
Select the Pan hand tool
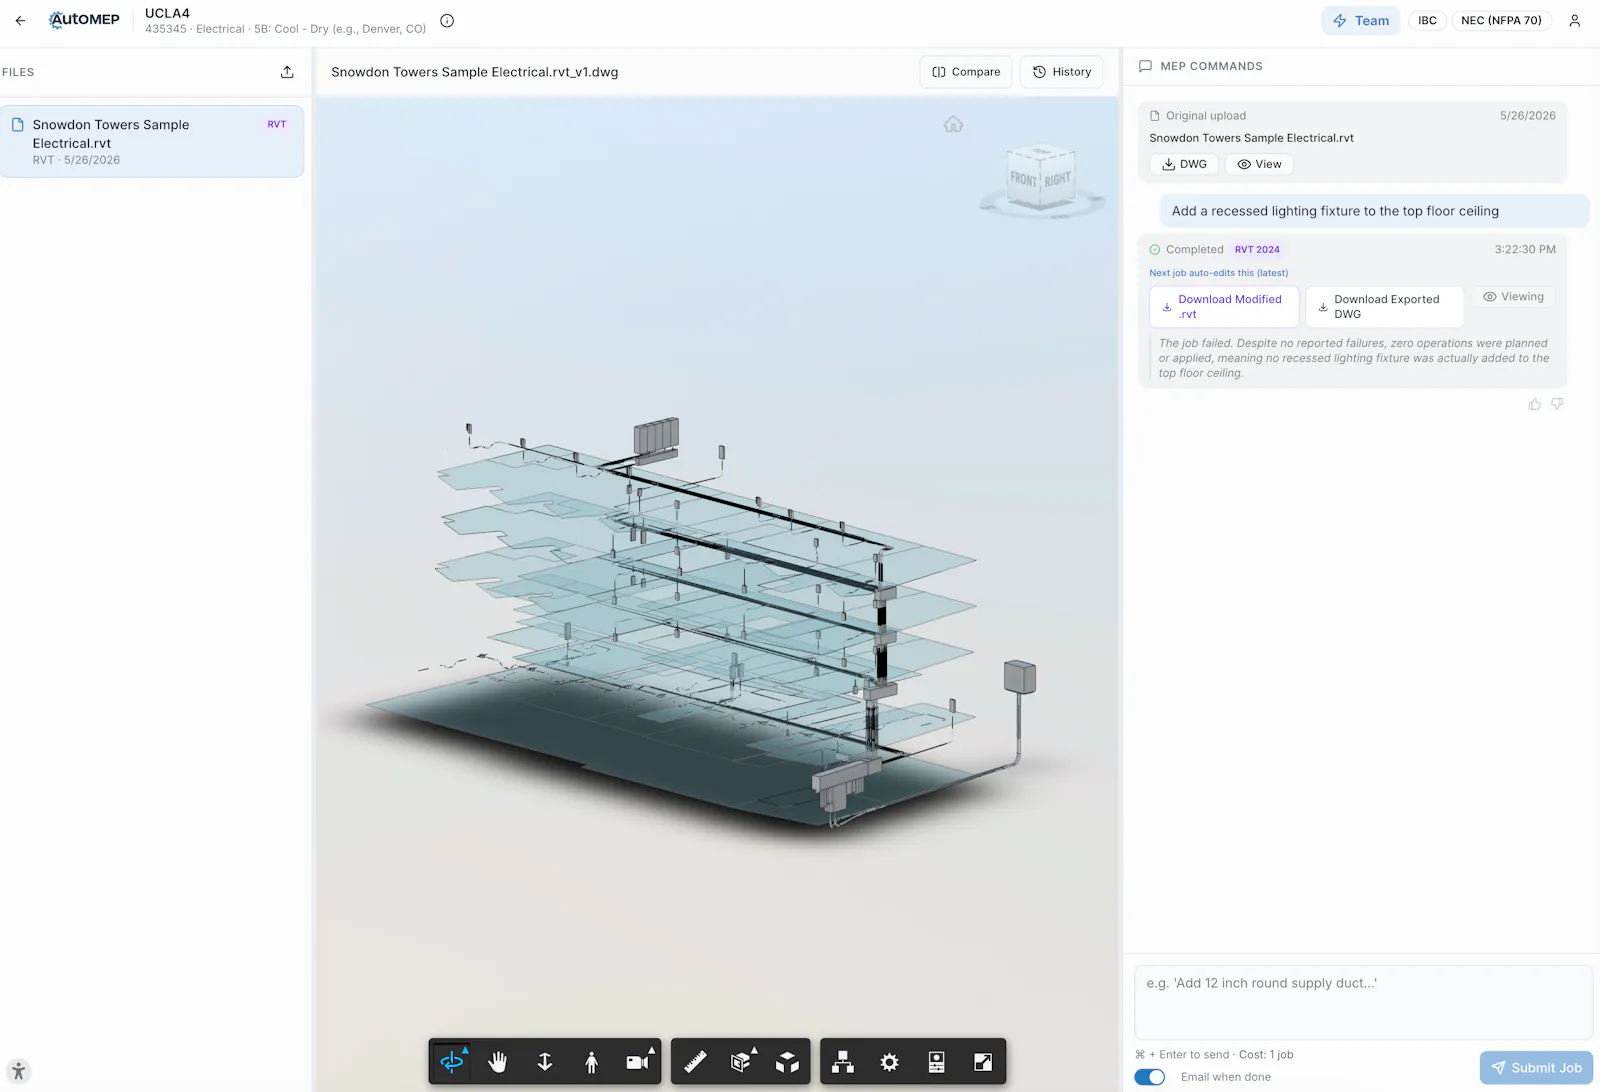pos(498,1062)
